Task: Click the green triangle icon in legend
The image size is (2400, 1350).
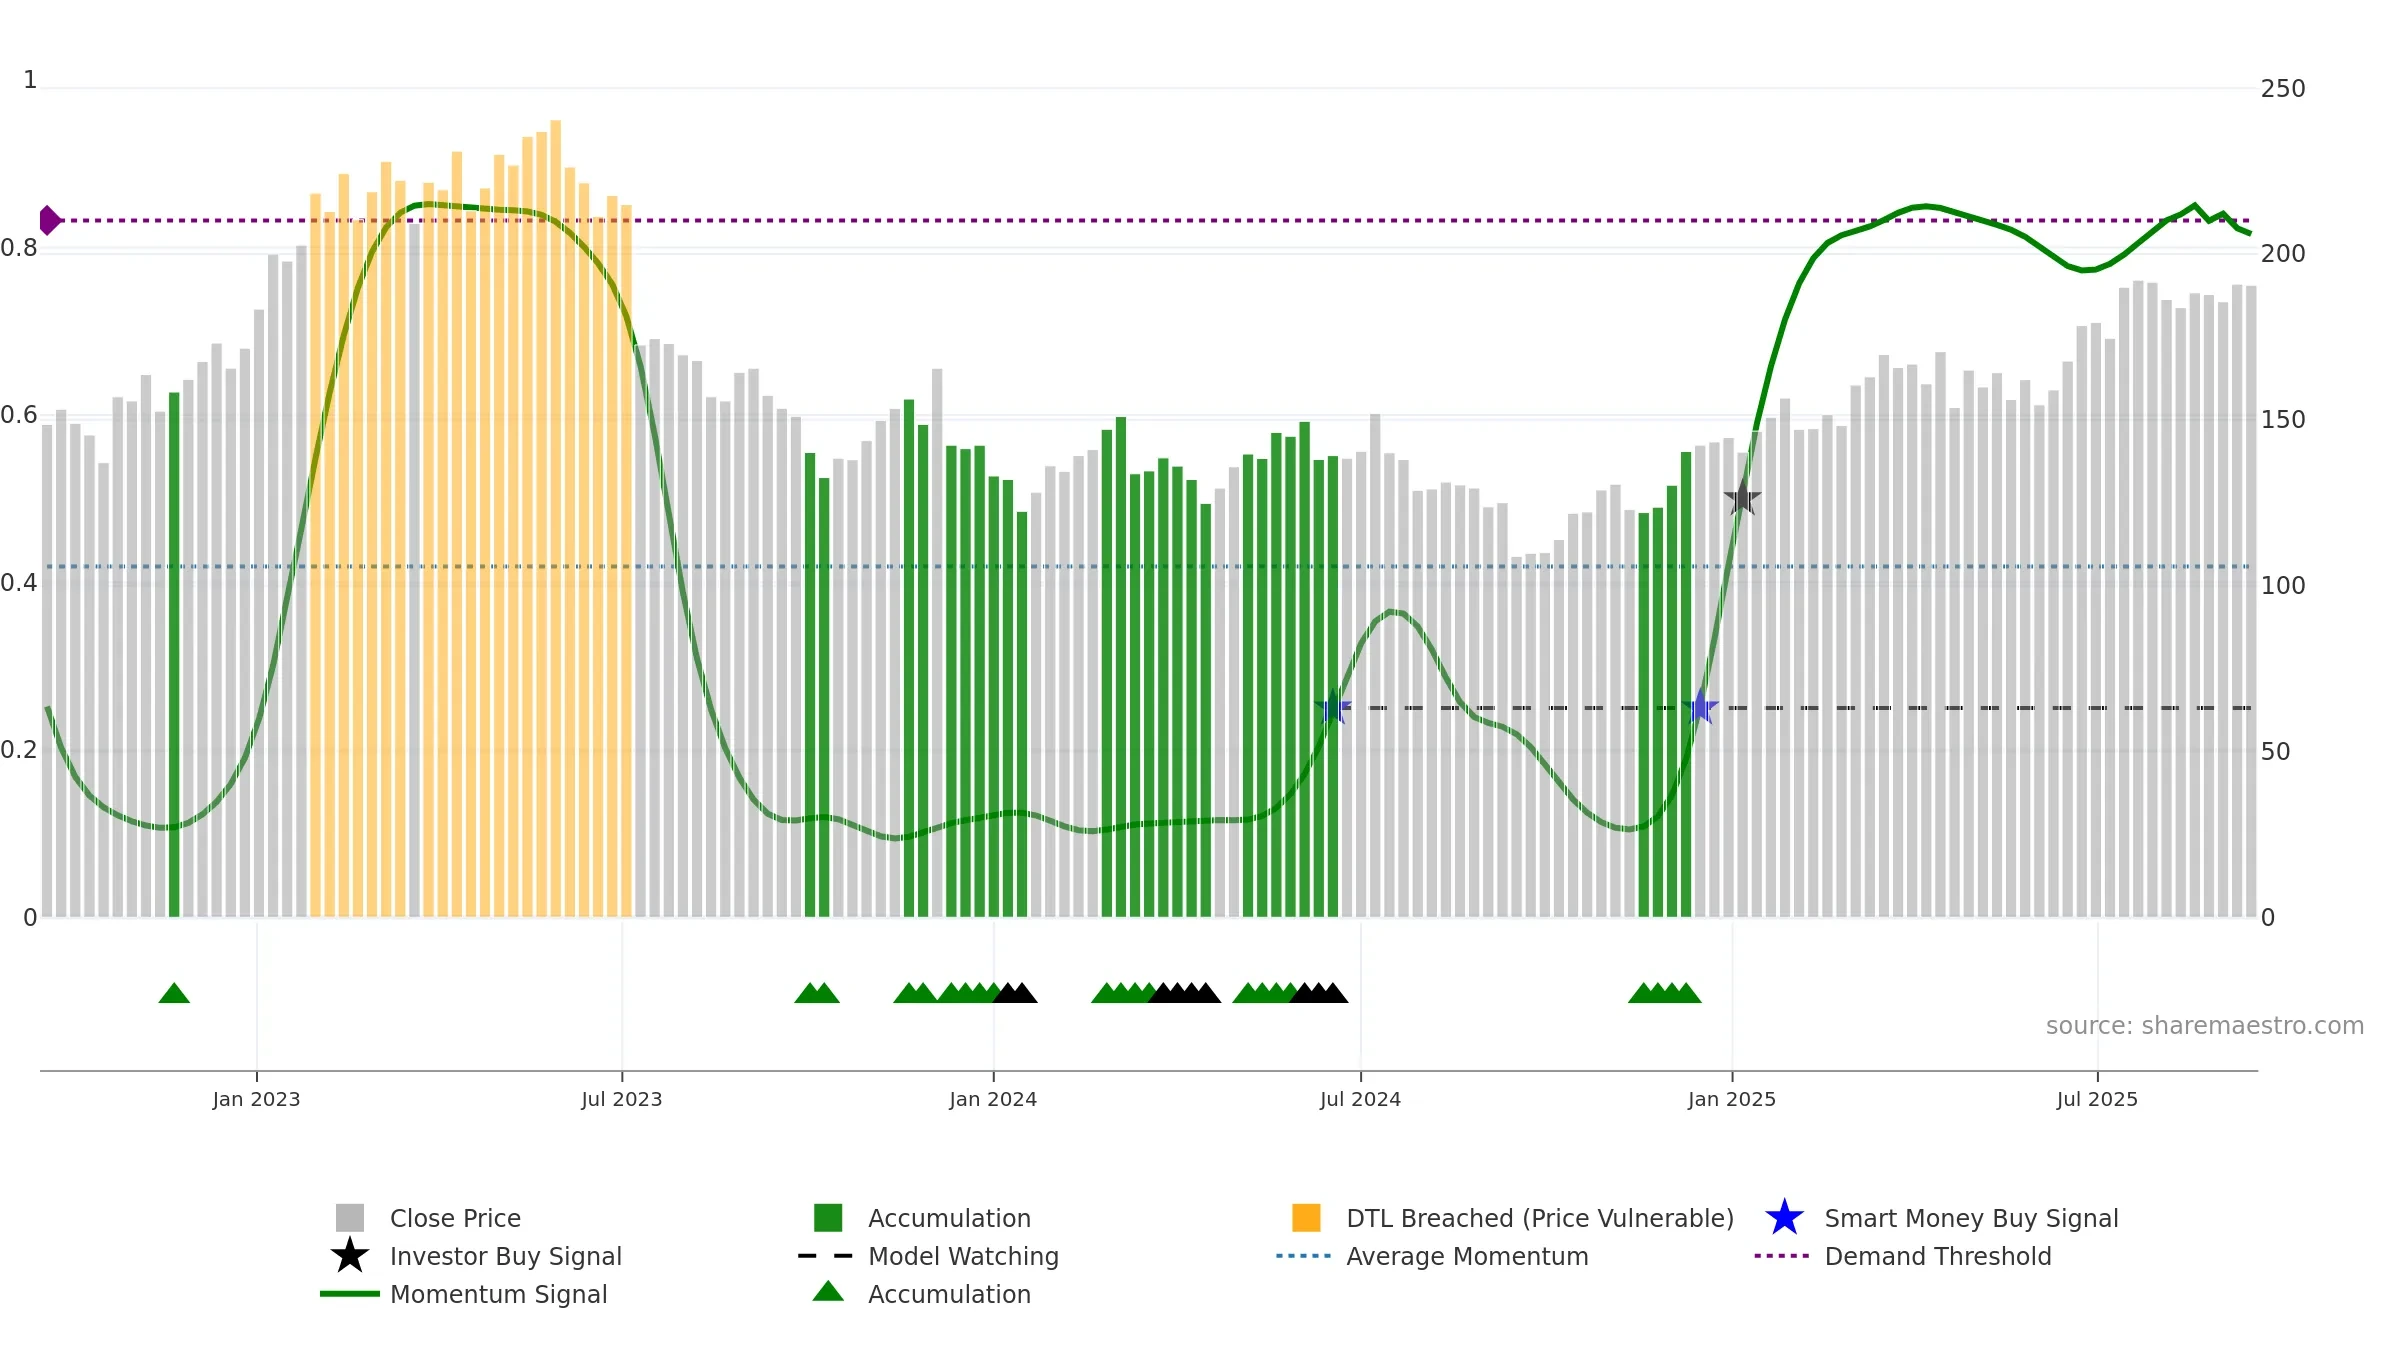Action: [x=828, y=1292]
